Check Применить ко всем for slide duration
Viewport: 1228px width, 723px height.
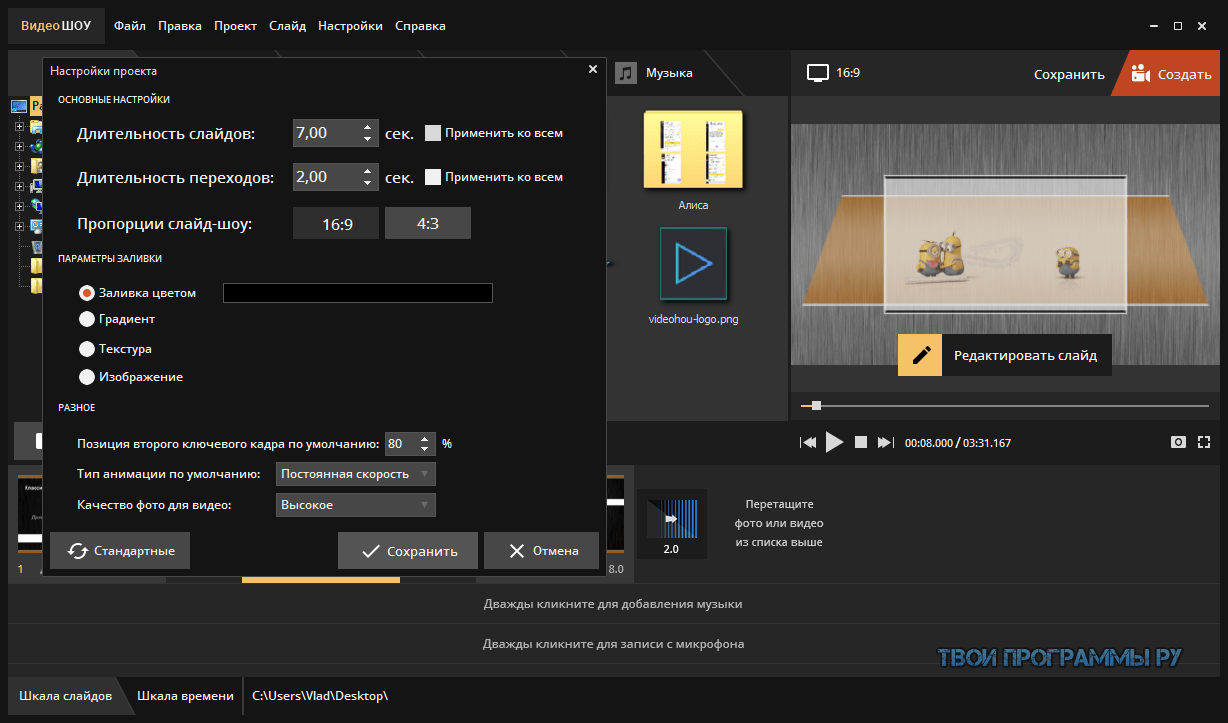click(433, 132)
